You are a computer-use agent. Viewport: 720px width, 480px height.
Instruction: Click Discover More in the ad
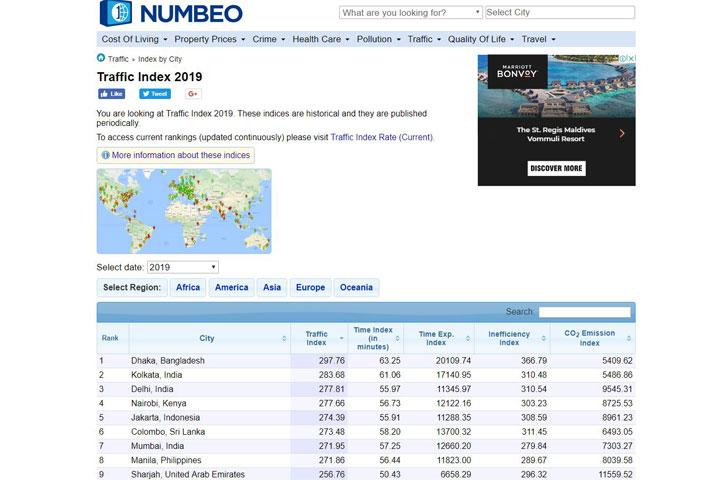pyautogui.click(x=557, y=168)
